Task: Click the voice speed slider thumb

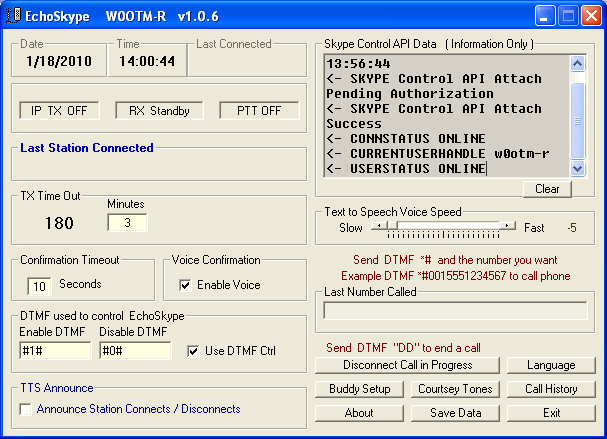Action: [x=393, y=225]
